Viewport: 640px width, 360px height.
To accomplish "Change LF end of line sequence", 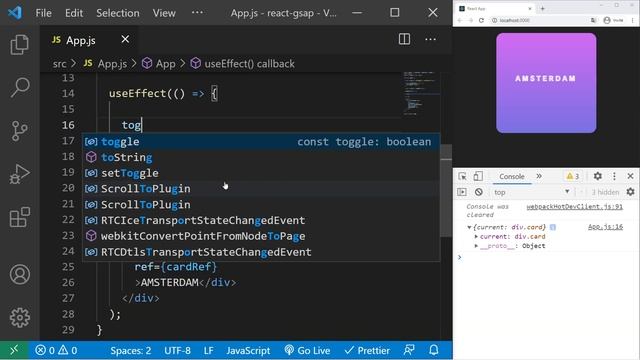I will pos(208,350).
